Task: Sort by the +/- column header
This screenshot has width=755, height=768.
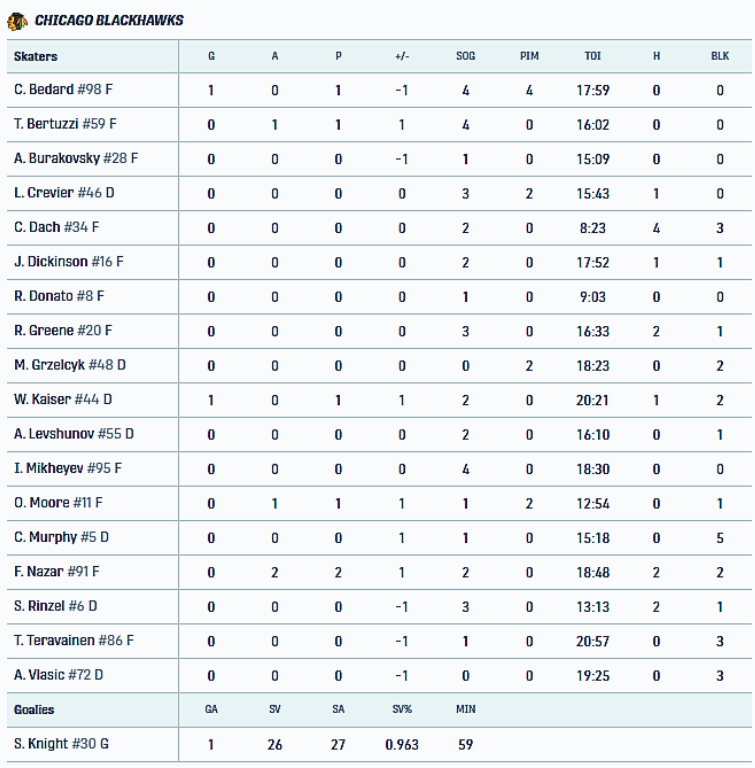Action: click(x=402, y=56)
